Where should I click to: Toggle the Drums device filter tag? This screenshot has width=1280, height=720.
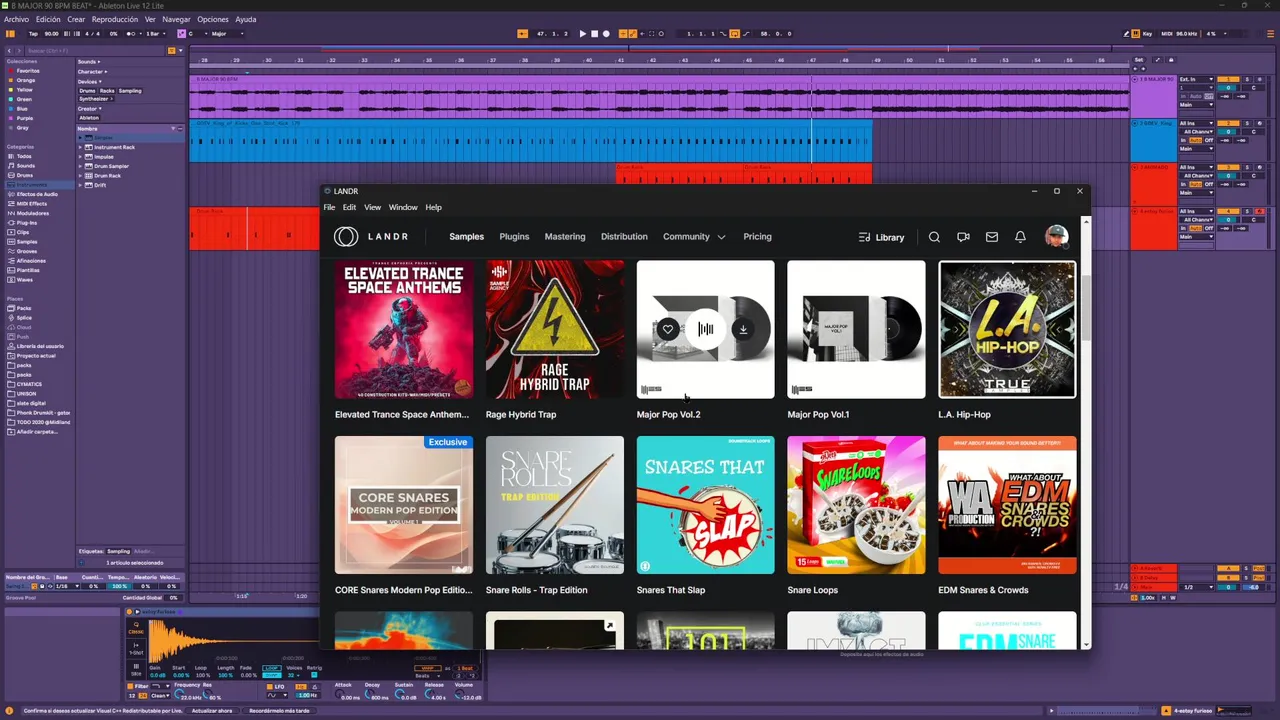87,91
